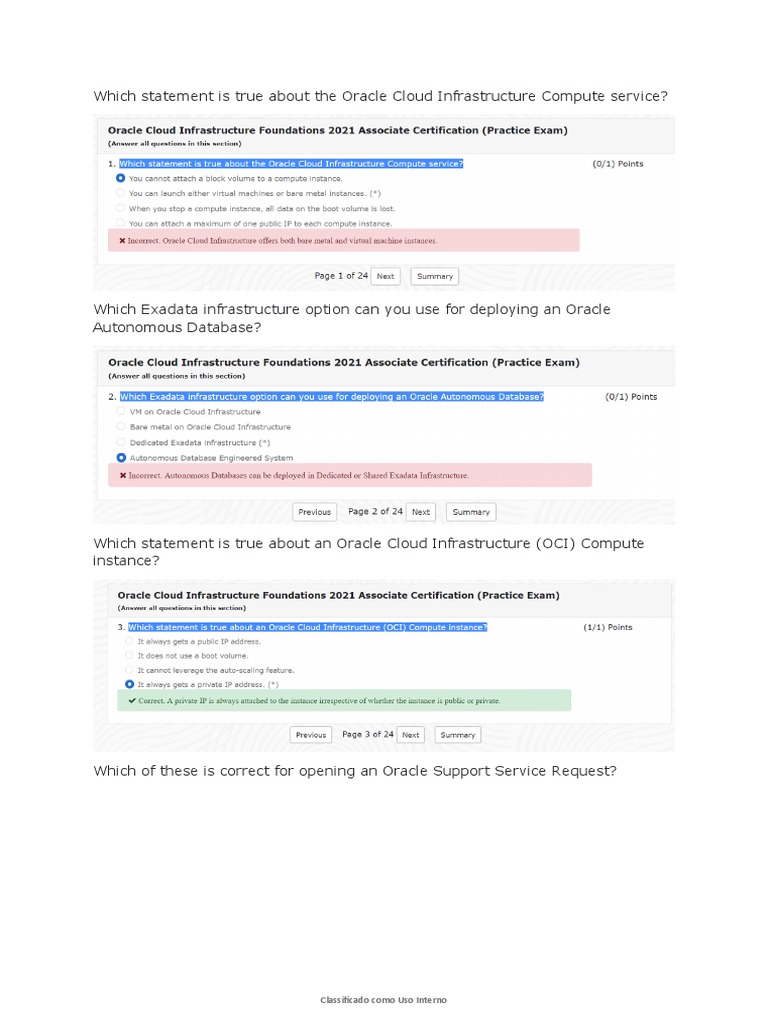Open Summary from Page 2 navigation
The image size is (768, 1024).
click(471, 512)
